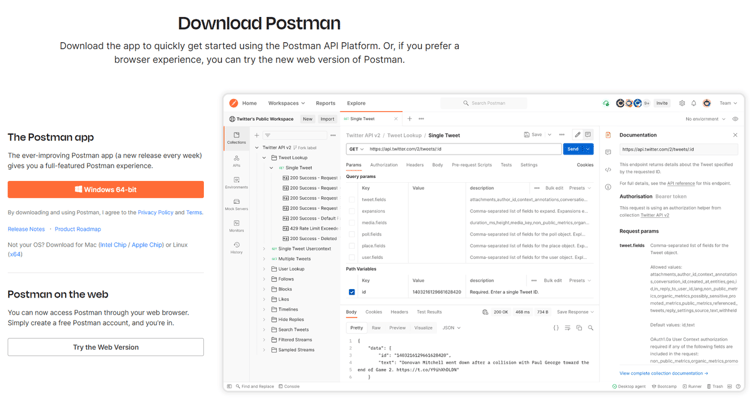Open the Documentation icon in the right sidebar
The width and height of the screenshot is (750, 400).
[x=608, y=135]
